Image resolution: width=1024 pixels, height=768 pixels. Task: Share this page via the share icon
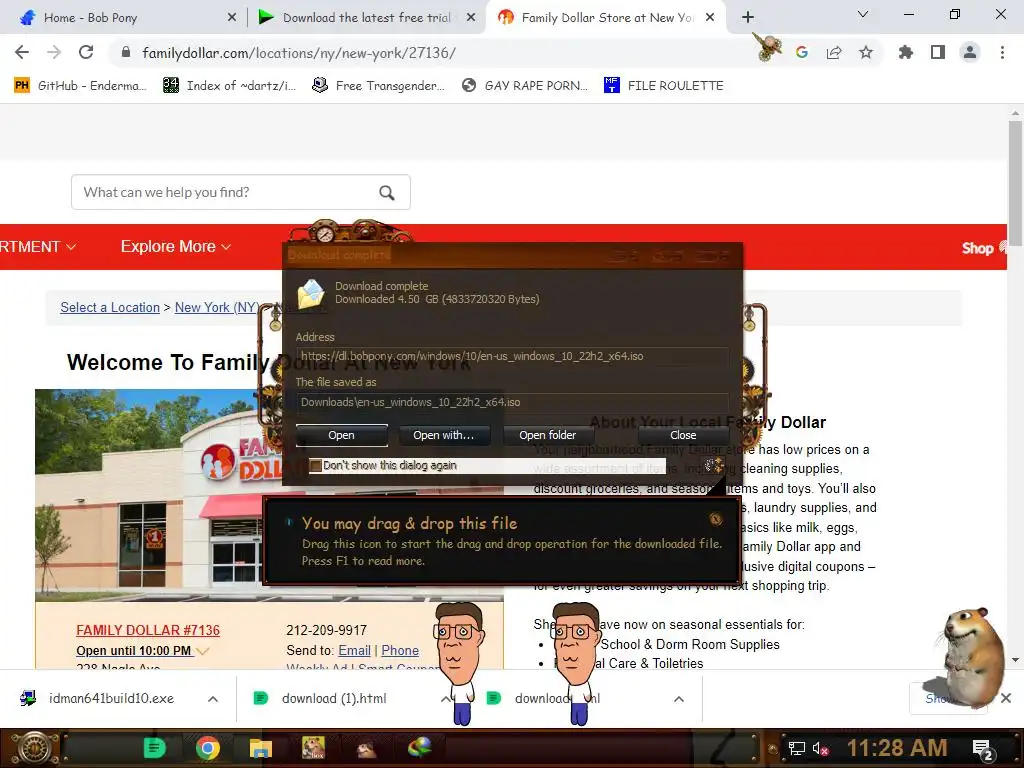834,52
